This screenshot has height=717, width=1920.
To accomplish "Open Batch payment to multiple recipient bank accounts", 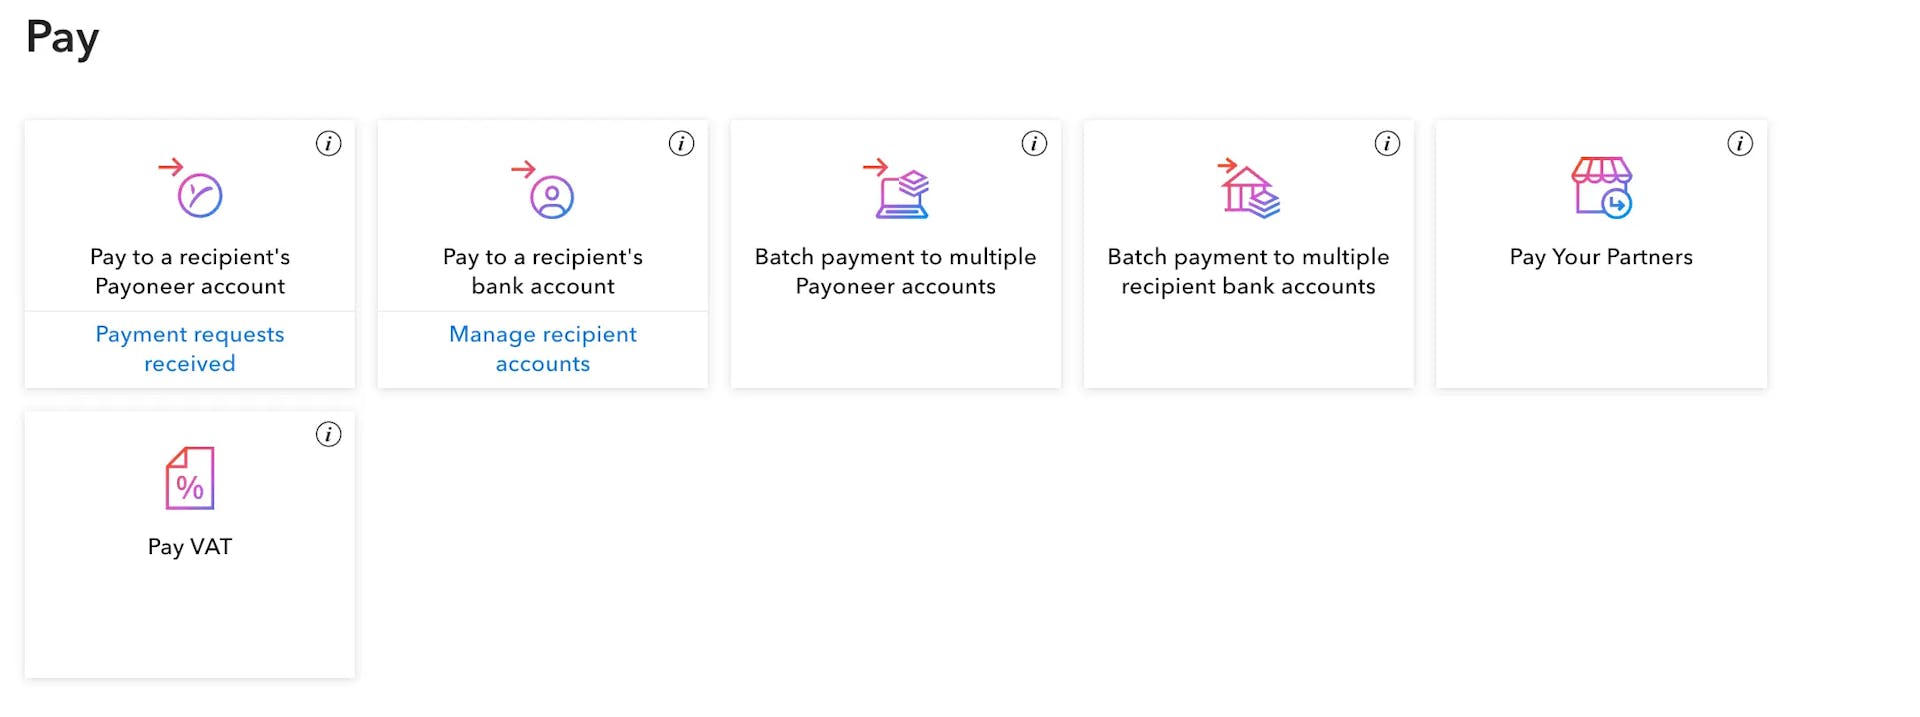I will (x=1248, y=272).
